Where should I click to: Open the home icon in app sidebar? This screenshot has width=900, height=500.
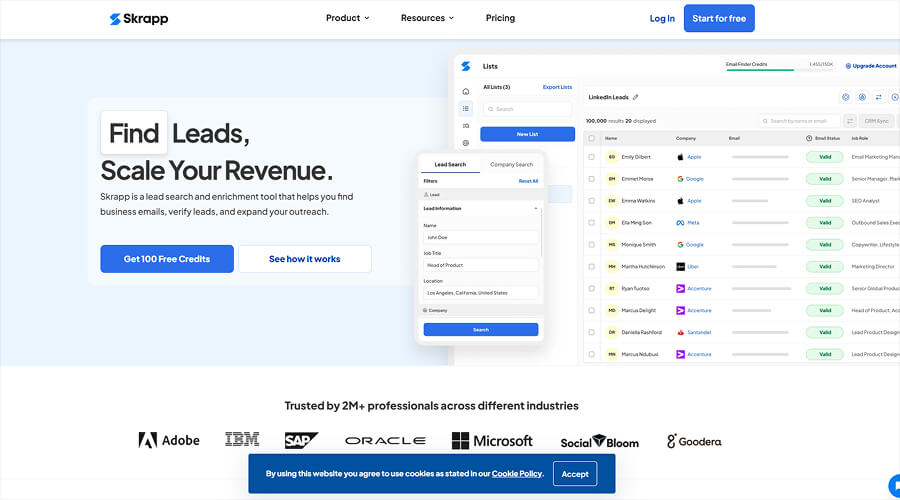(466, 91)
